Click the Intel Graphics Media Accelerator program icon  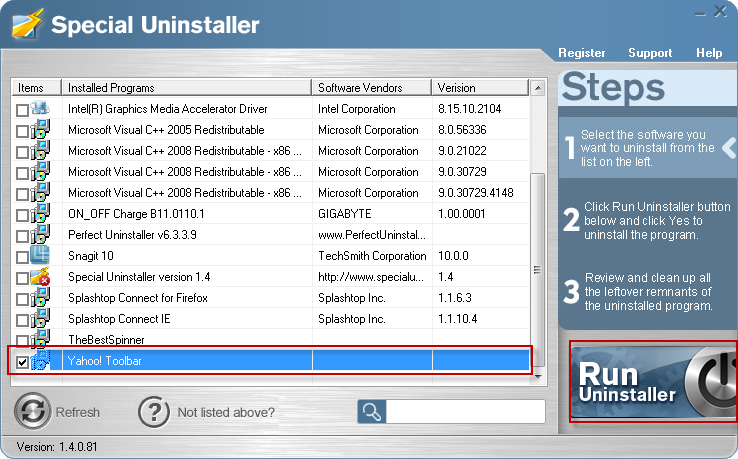coord(40,108)
